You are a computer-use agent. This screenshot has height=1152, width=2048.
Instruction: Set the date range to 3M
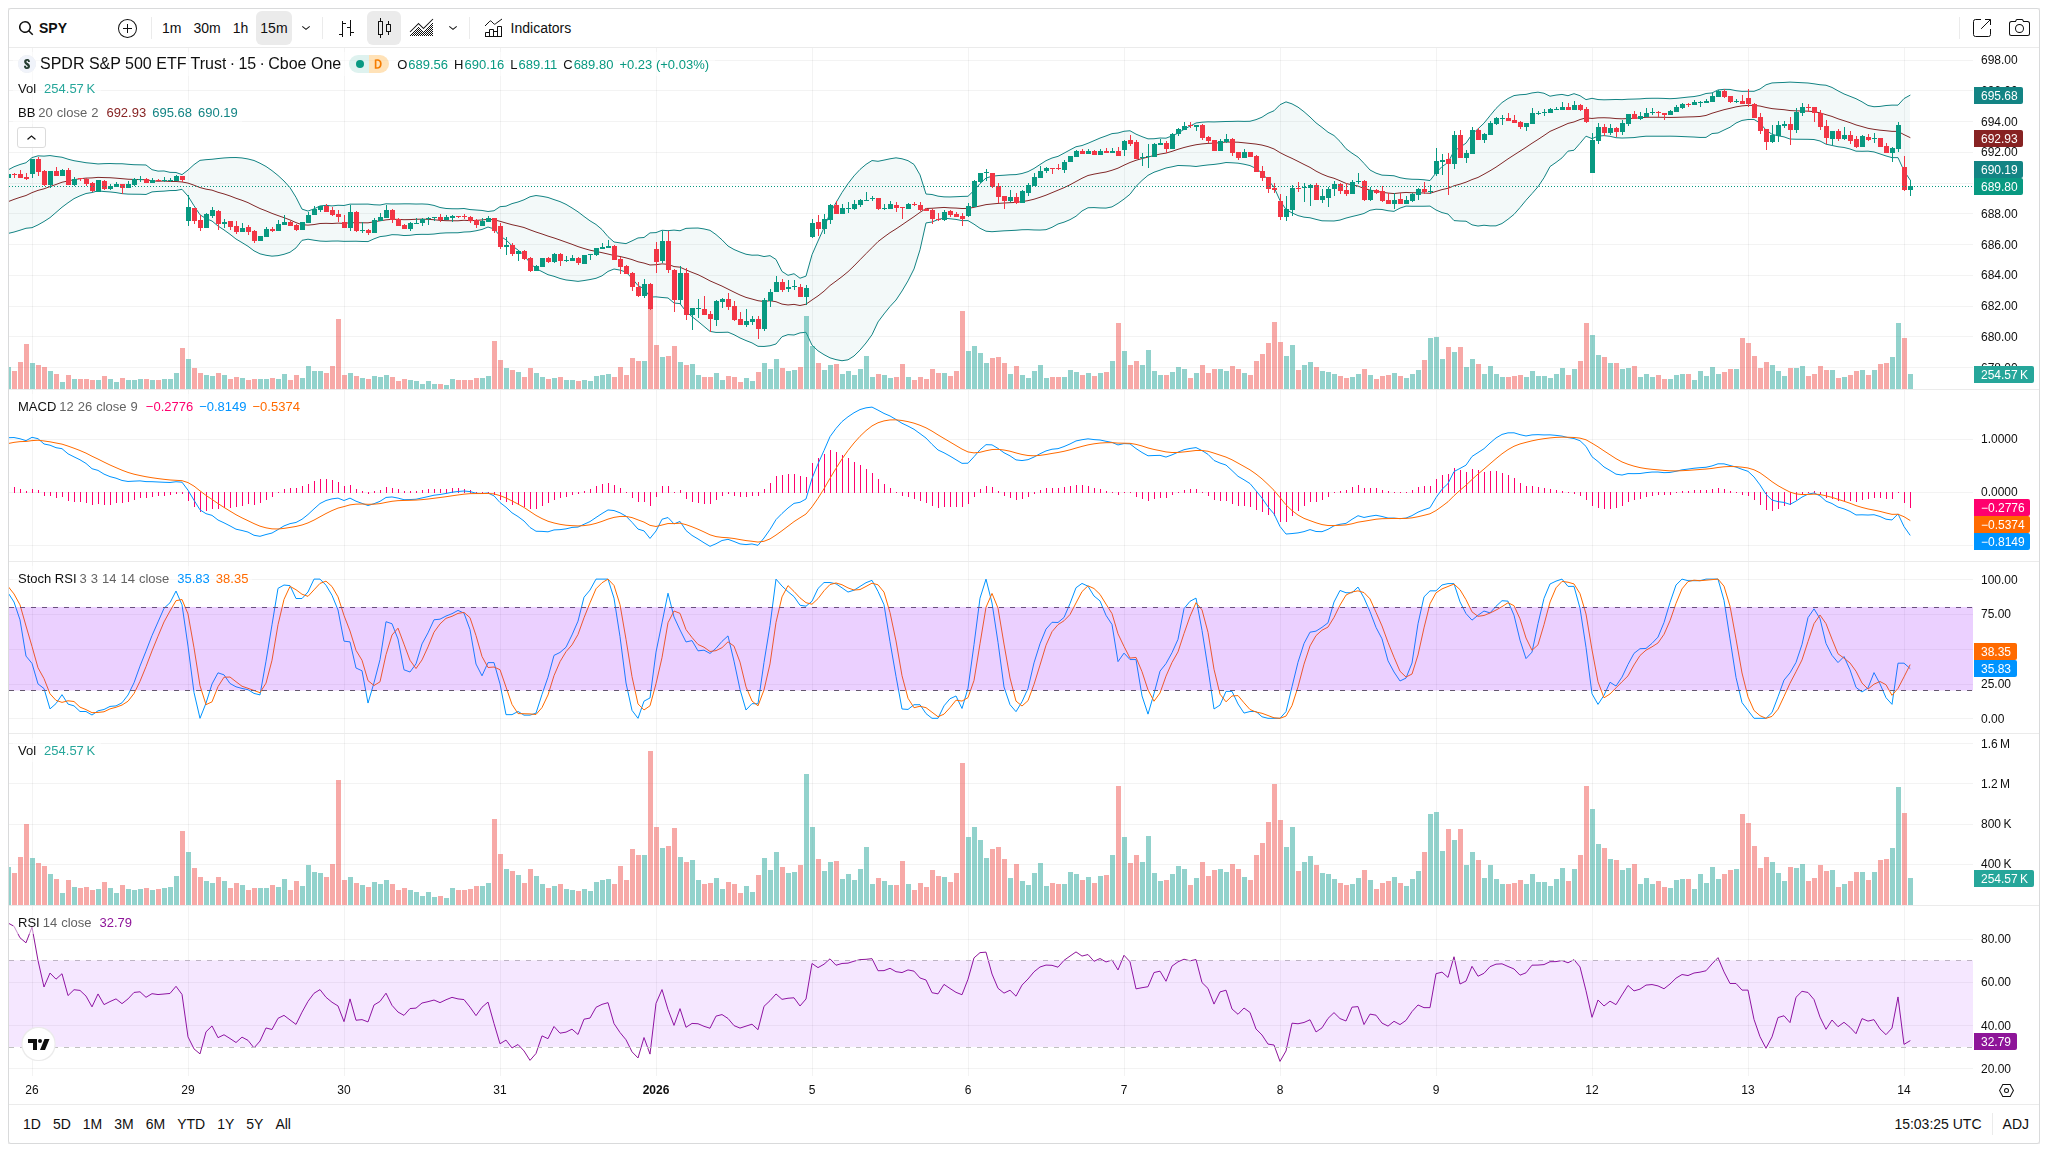123,1124
